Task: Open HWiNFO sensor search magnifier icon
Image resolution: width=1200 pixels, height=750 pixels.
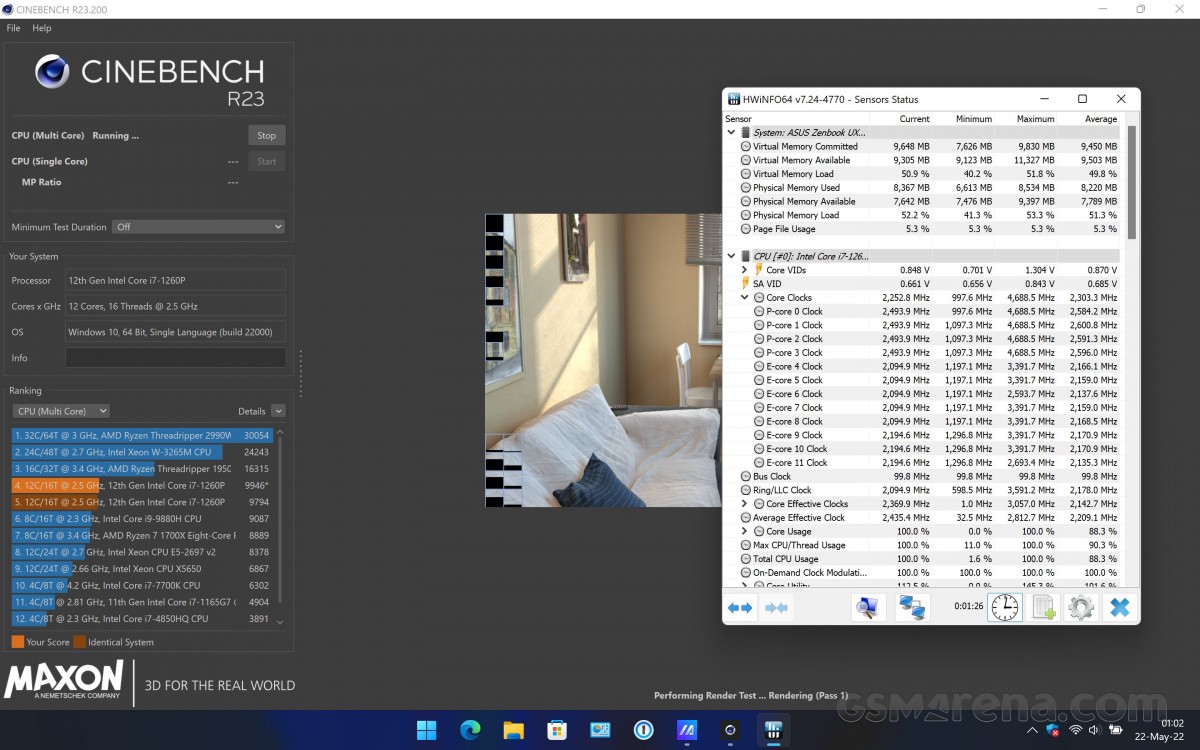Action: (869, 607)
